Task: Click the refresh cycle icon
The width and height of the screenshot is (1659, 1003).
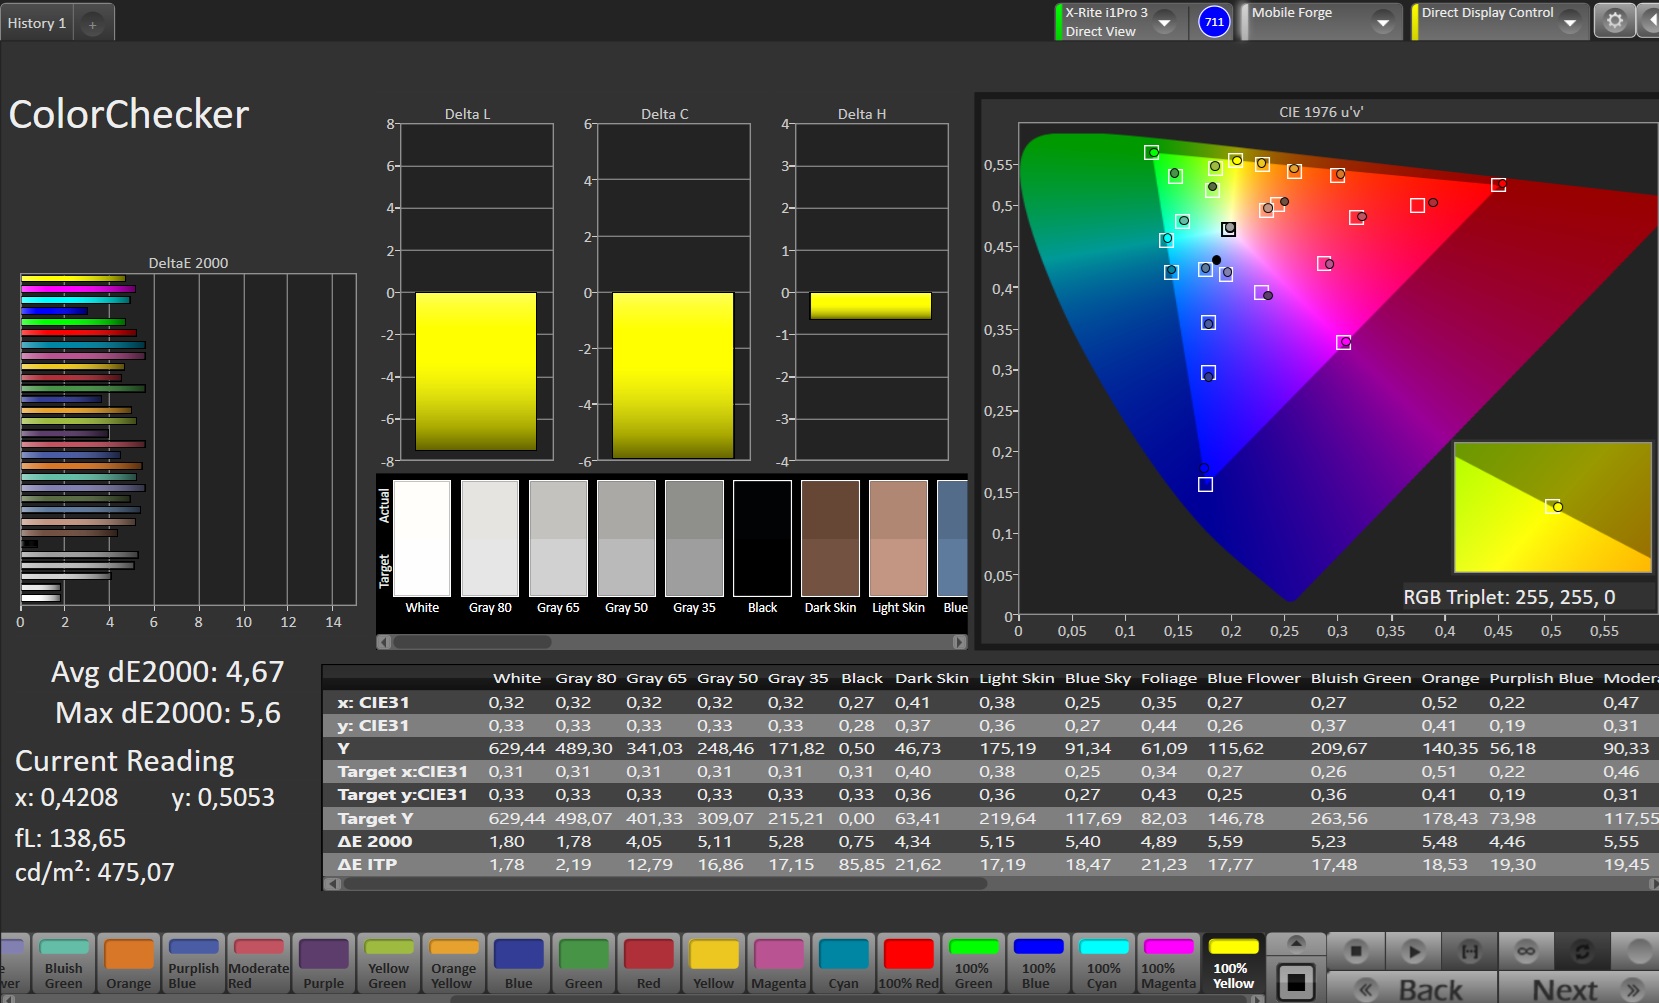Action: click(x=1582, y=950)
